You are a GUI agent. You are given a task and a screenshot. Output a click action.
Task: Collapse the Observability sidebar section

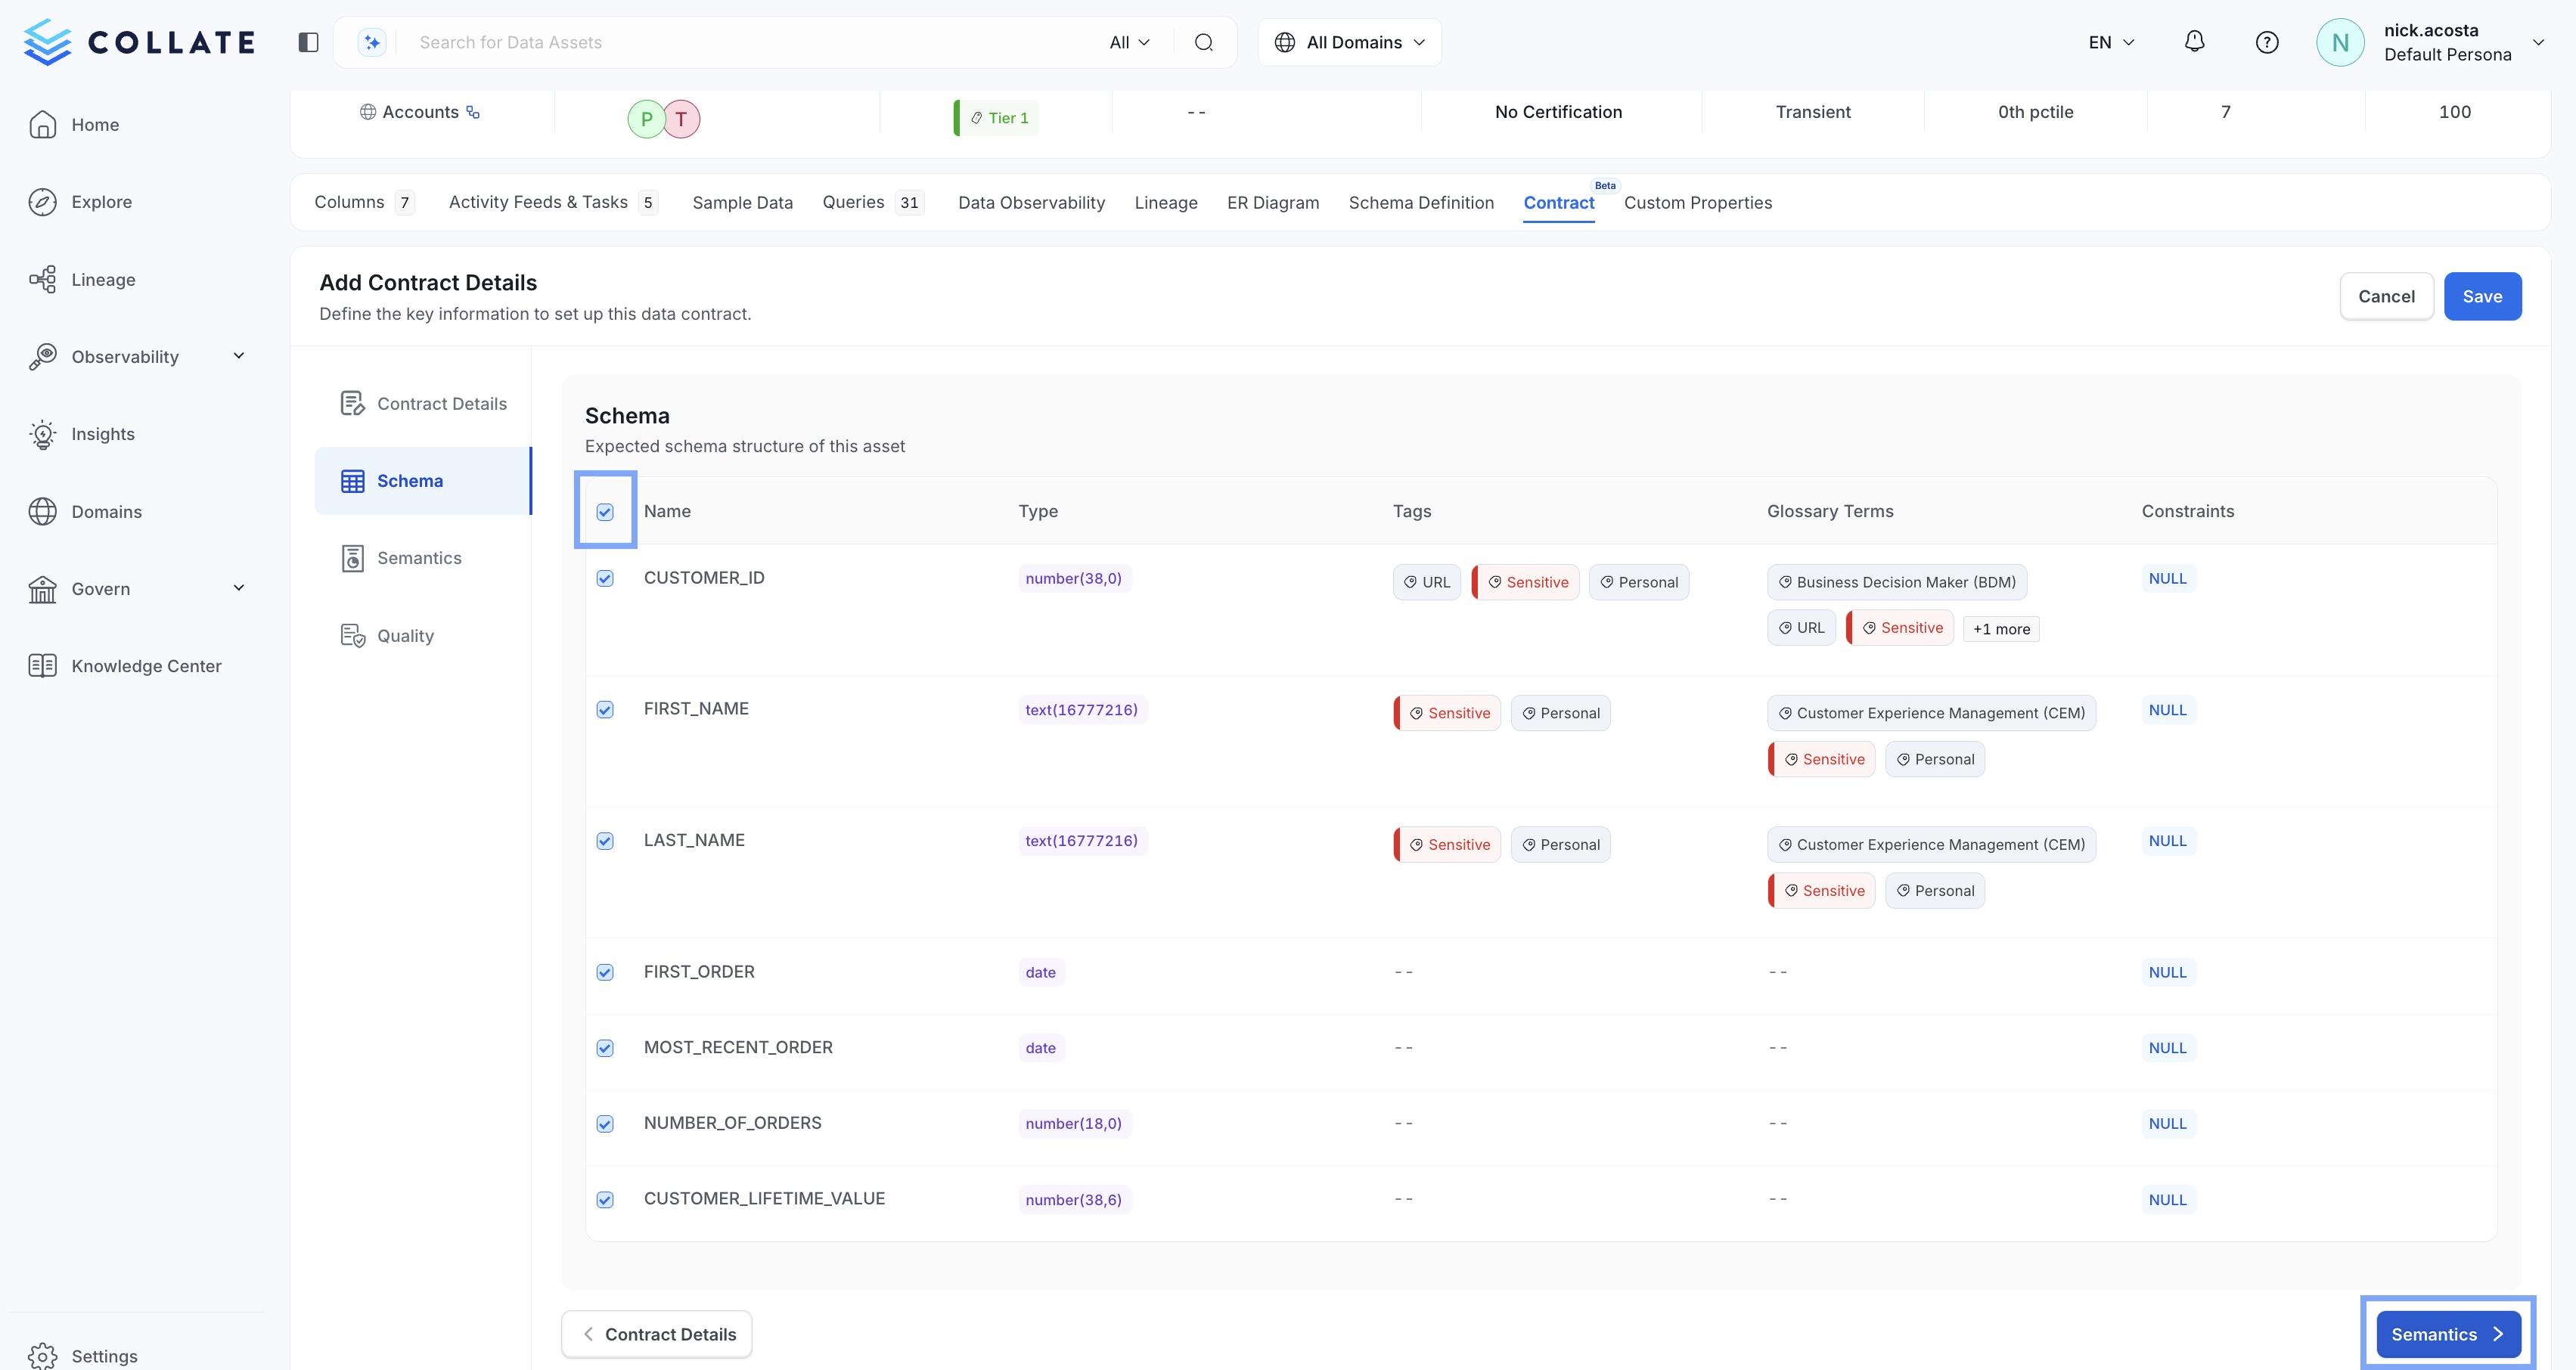(x=238, y=356)
